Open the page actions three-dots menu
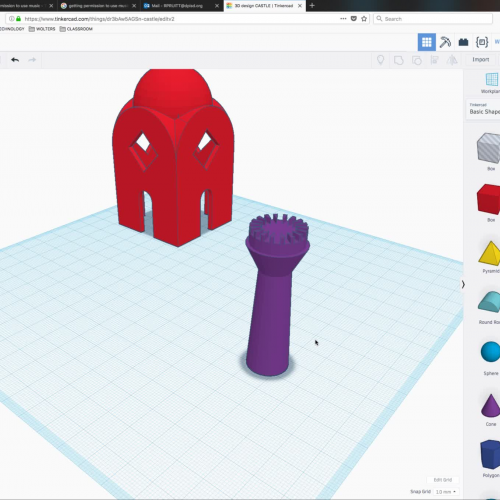The height and width of the screenshot is (500, 500). pos(343,19)
